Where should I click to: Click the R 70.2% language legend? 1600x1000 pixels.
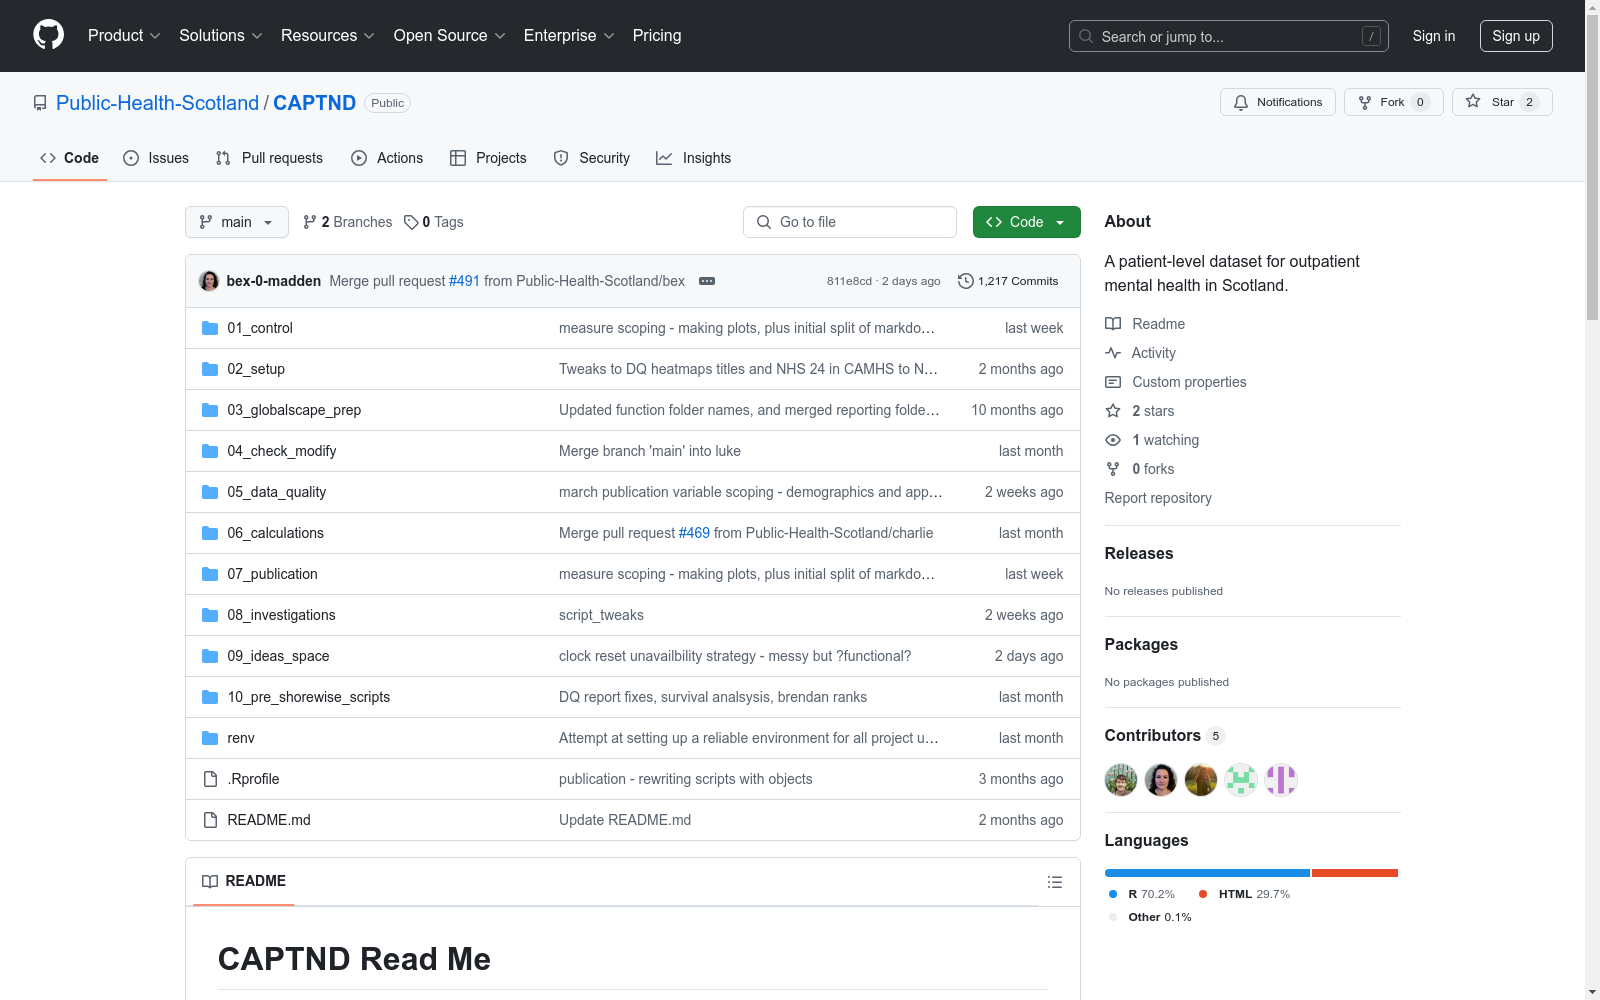(1142, 894)
